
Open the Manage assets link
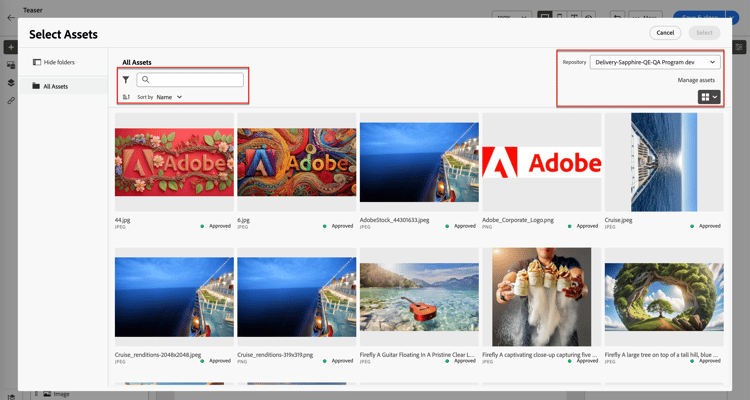tap(696, 80)
